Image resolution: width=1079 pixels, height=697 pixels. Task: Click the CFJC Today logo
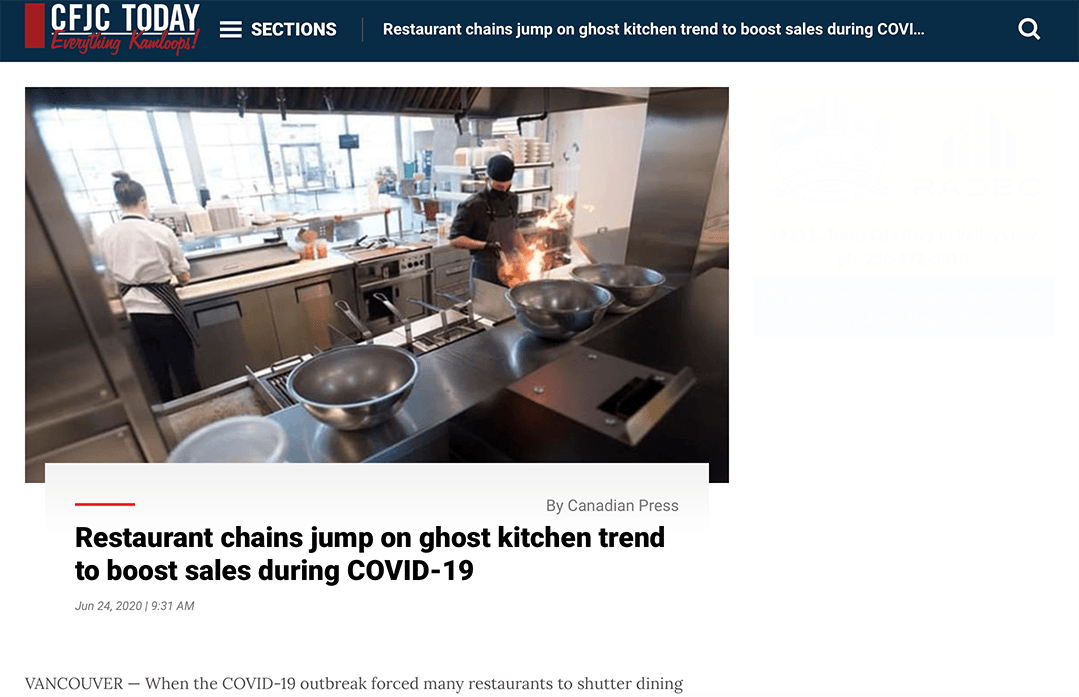coord(112,28)
